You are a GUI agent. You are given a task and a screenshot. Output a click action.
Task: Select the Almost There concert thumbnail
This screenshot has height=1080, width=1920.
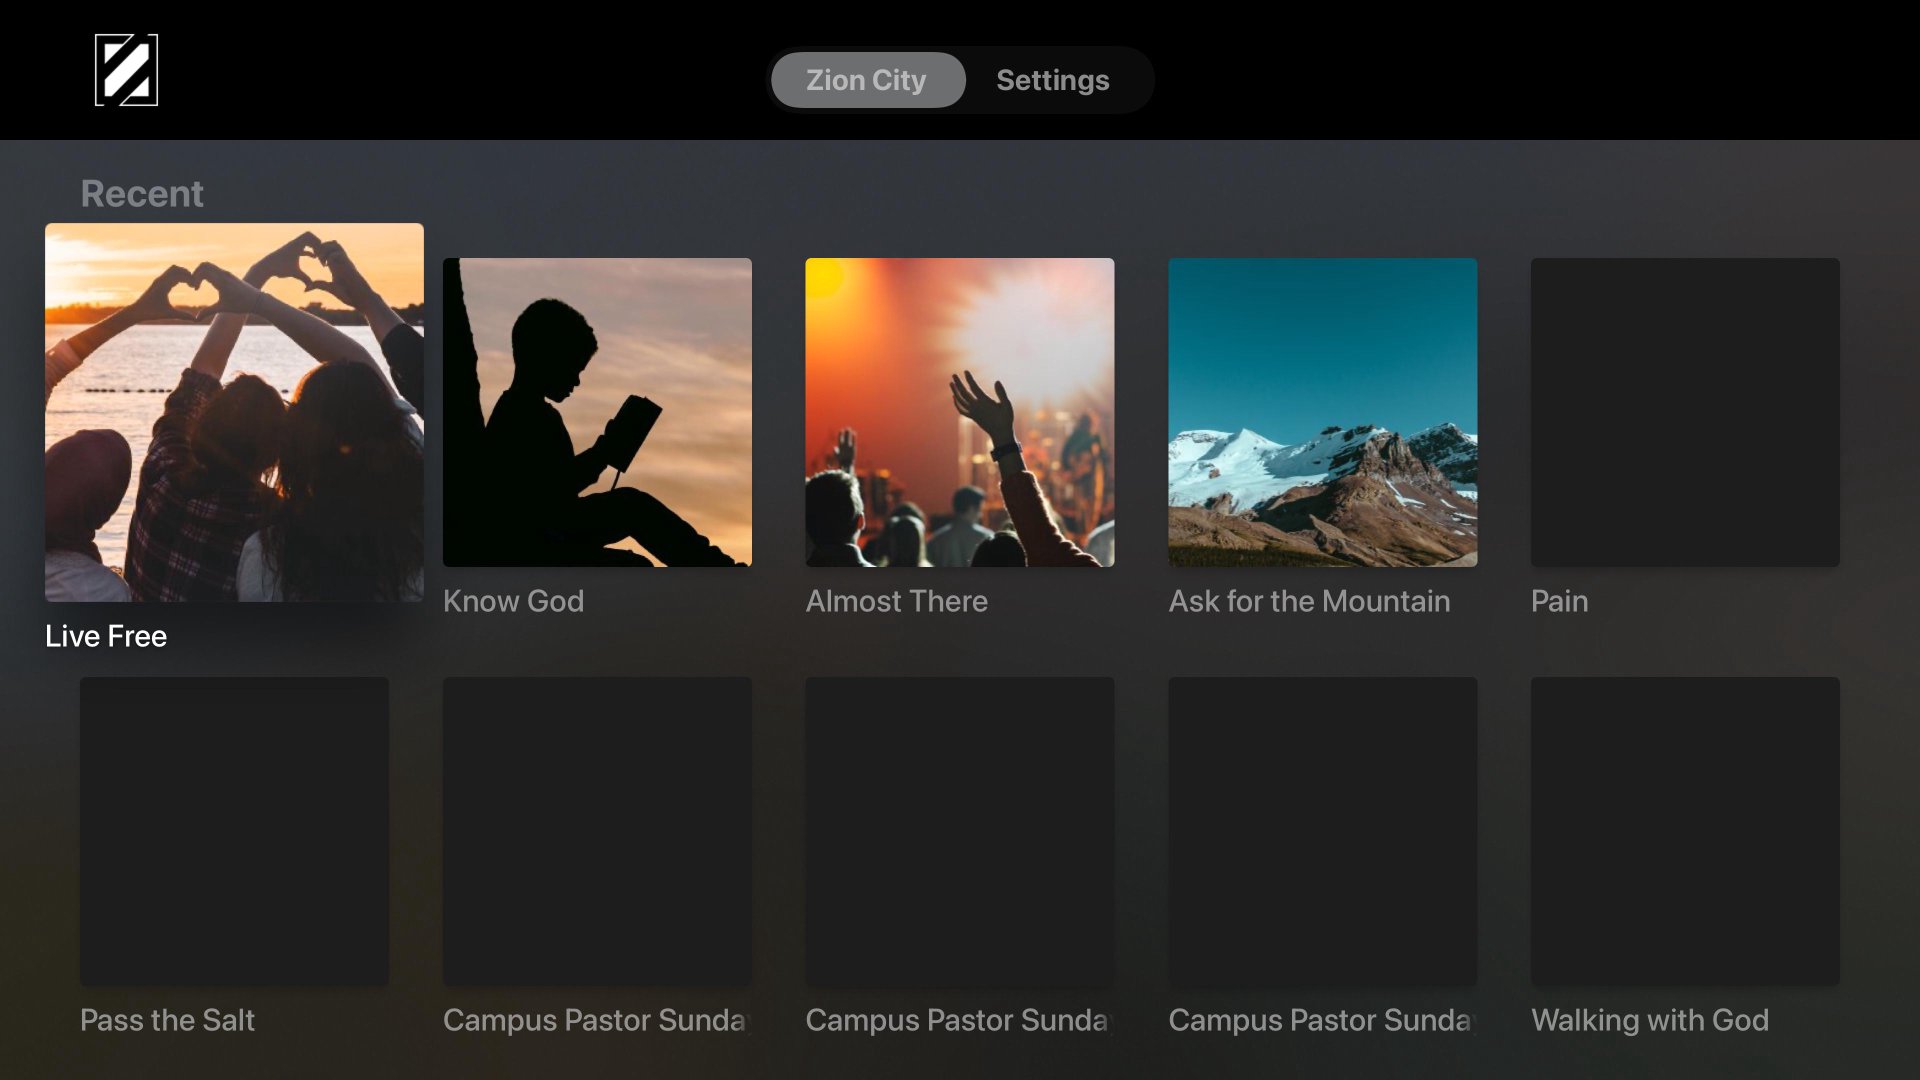pos(959,412)
